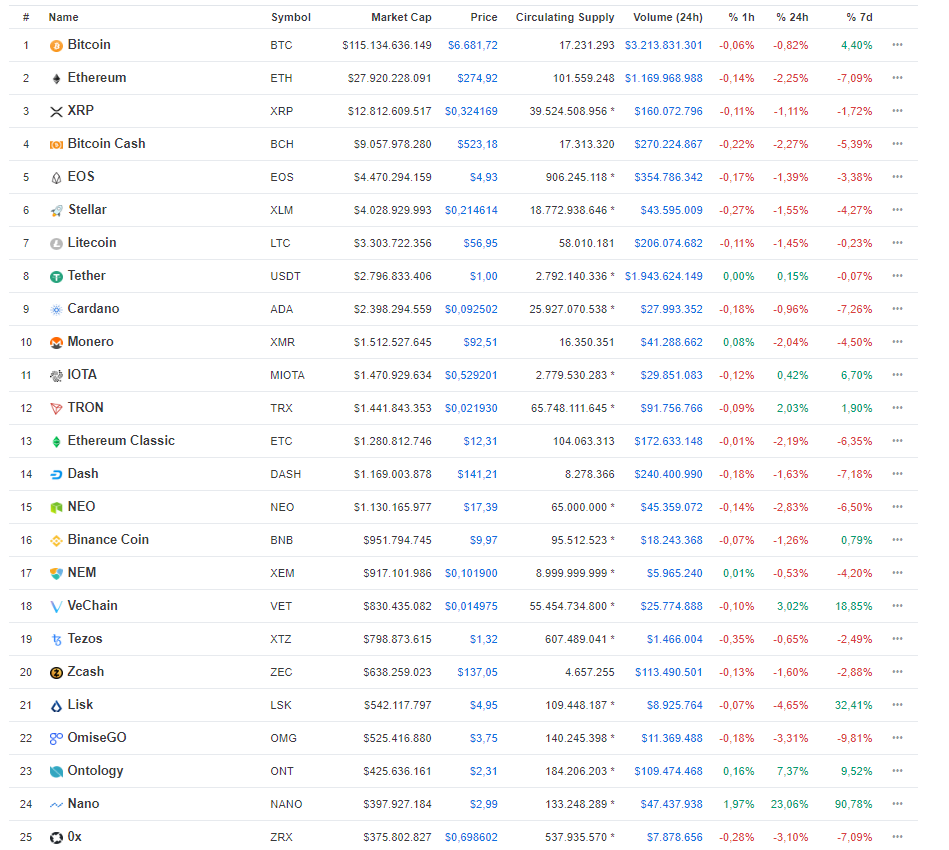Show more options for Monero row
Image resolution: width=949 pixels, height=850 pixels.
898,341
